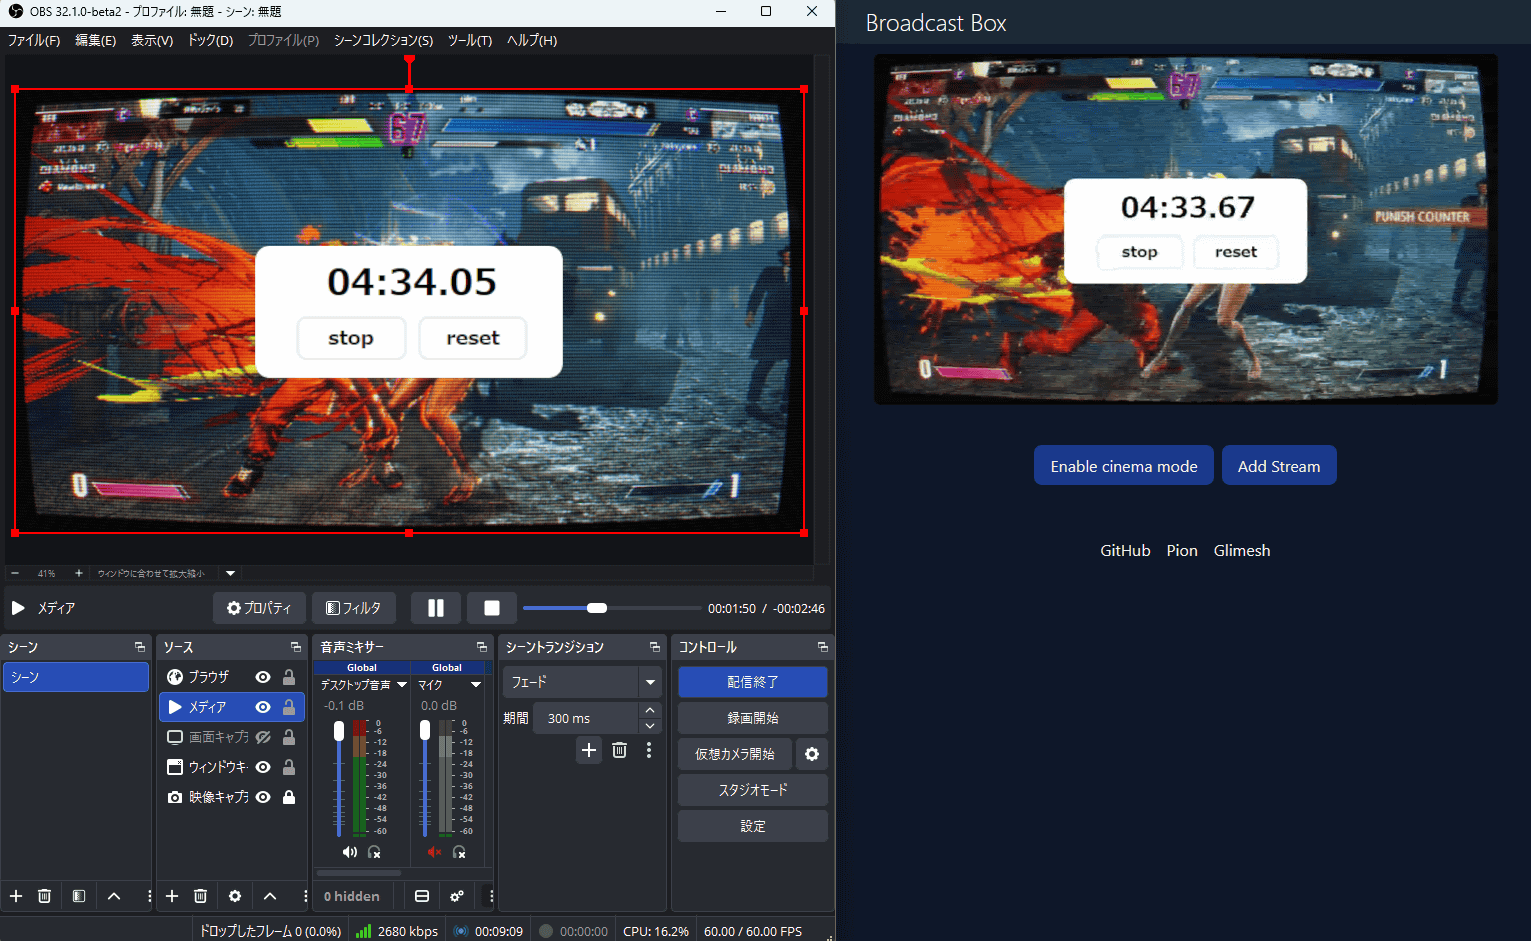1531x941 pixels.
Task: Add a new source with plus icon
Action: click(172, 896)
